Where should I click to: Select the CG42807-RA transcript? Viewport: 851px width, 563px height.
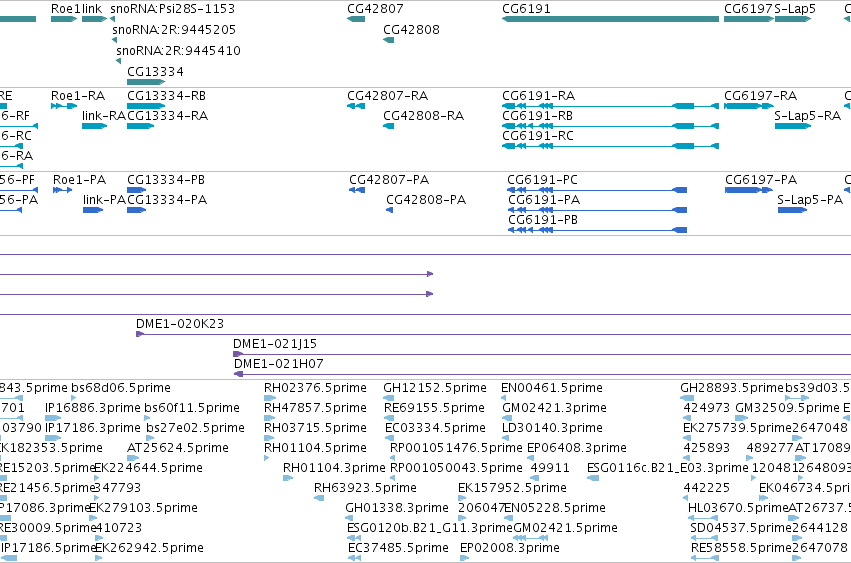[x=356, y=106]
